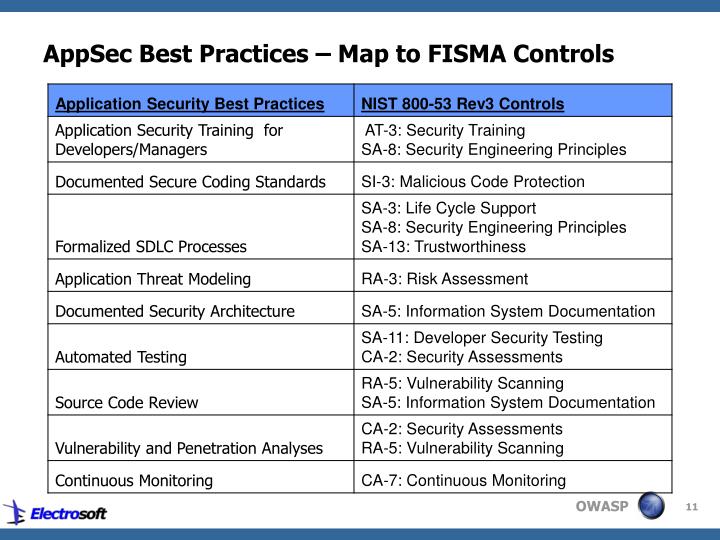Click SA-11: Developer Security Testing text
The width and height of the screenshot is (720, 540).
coord(482,338)
